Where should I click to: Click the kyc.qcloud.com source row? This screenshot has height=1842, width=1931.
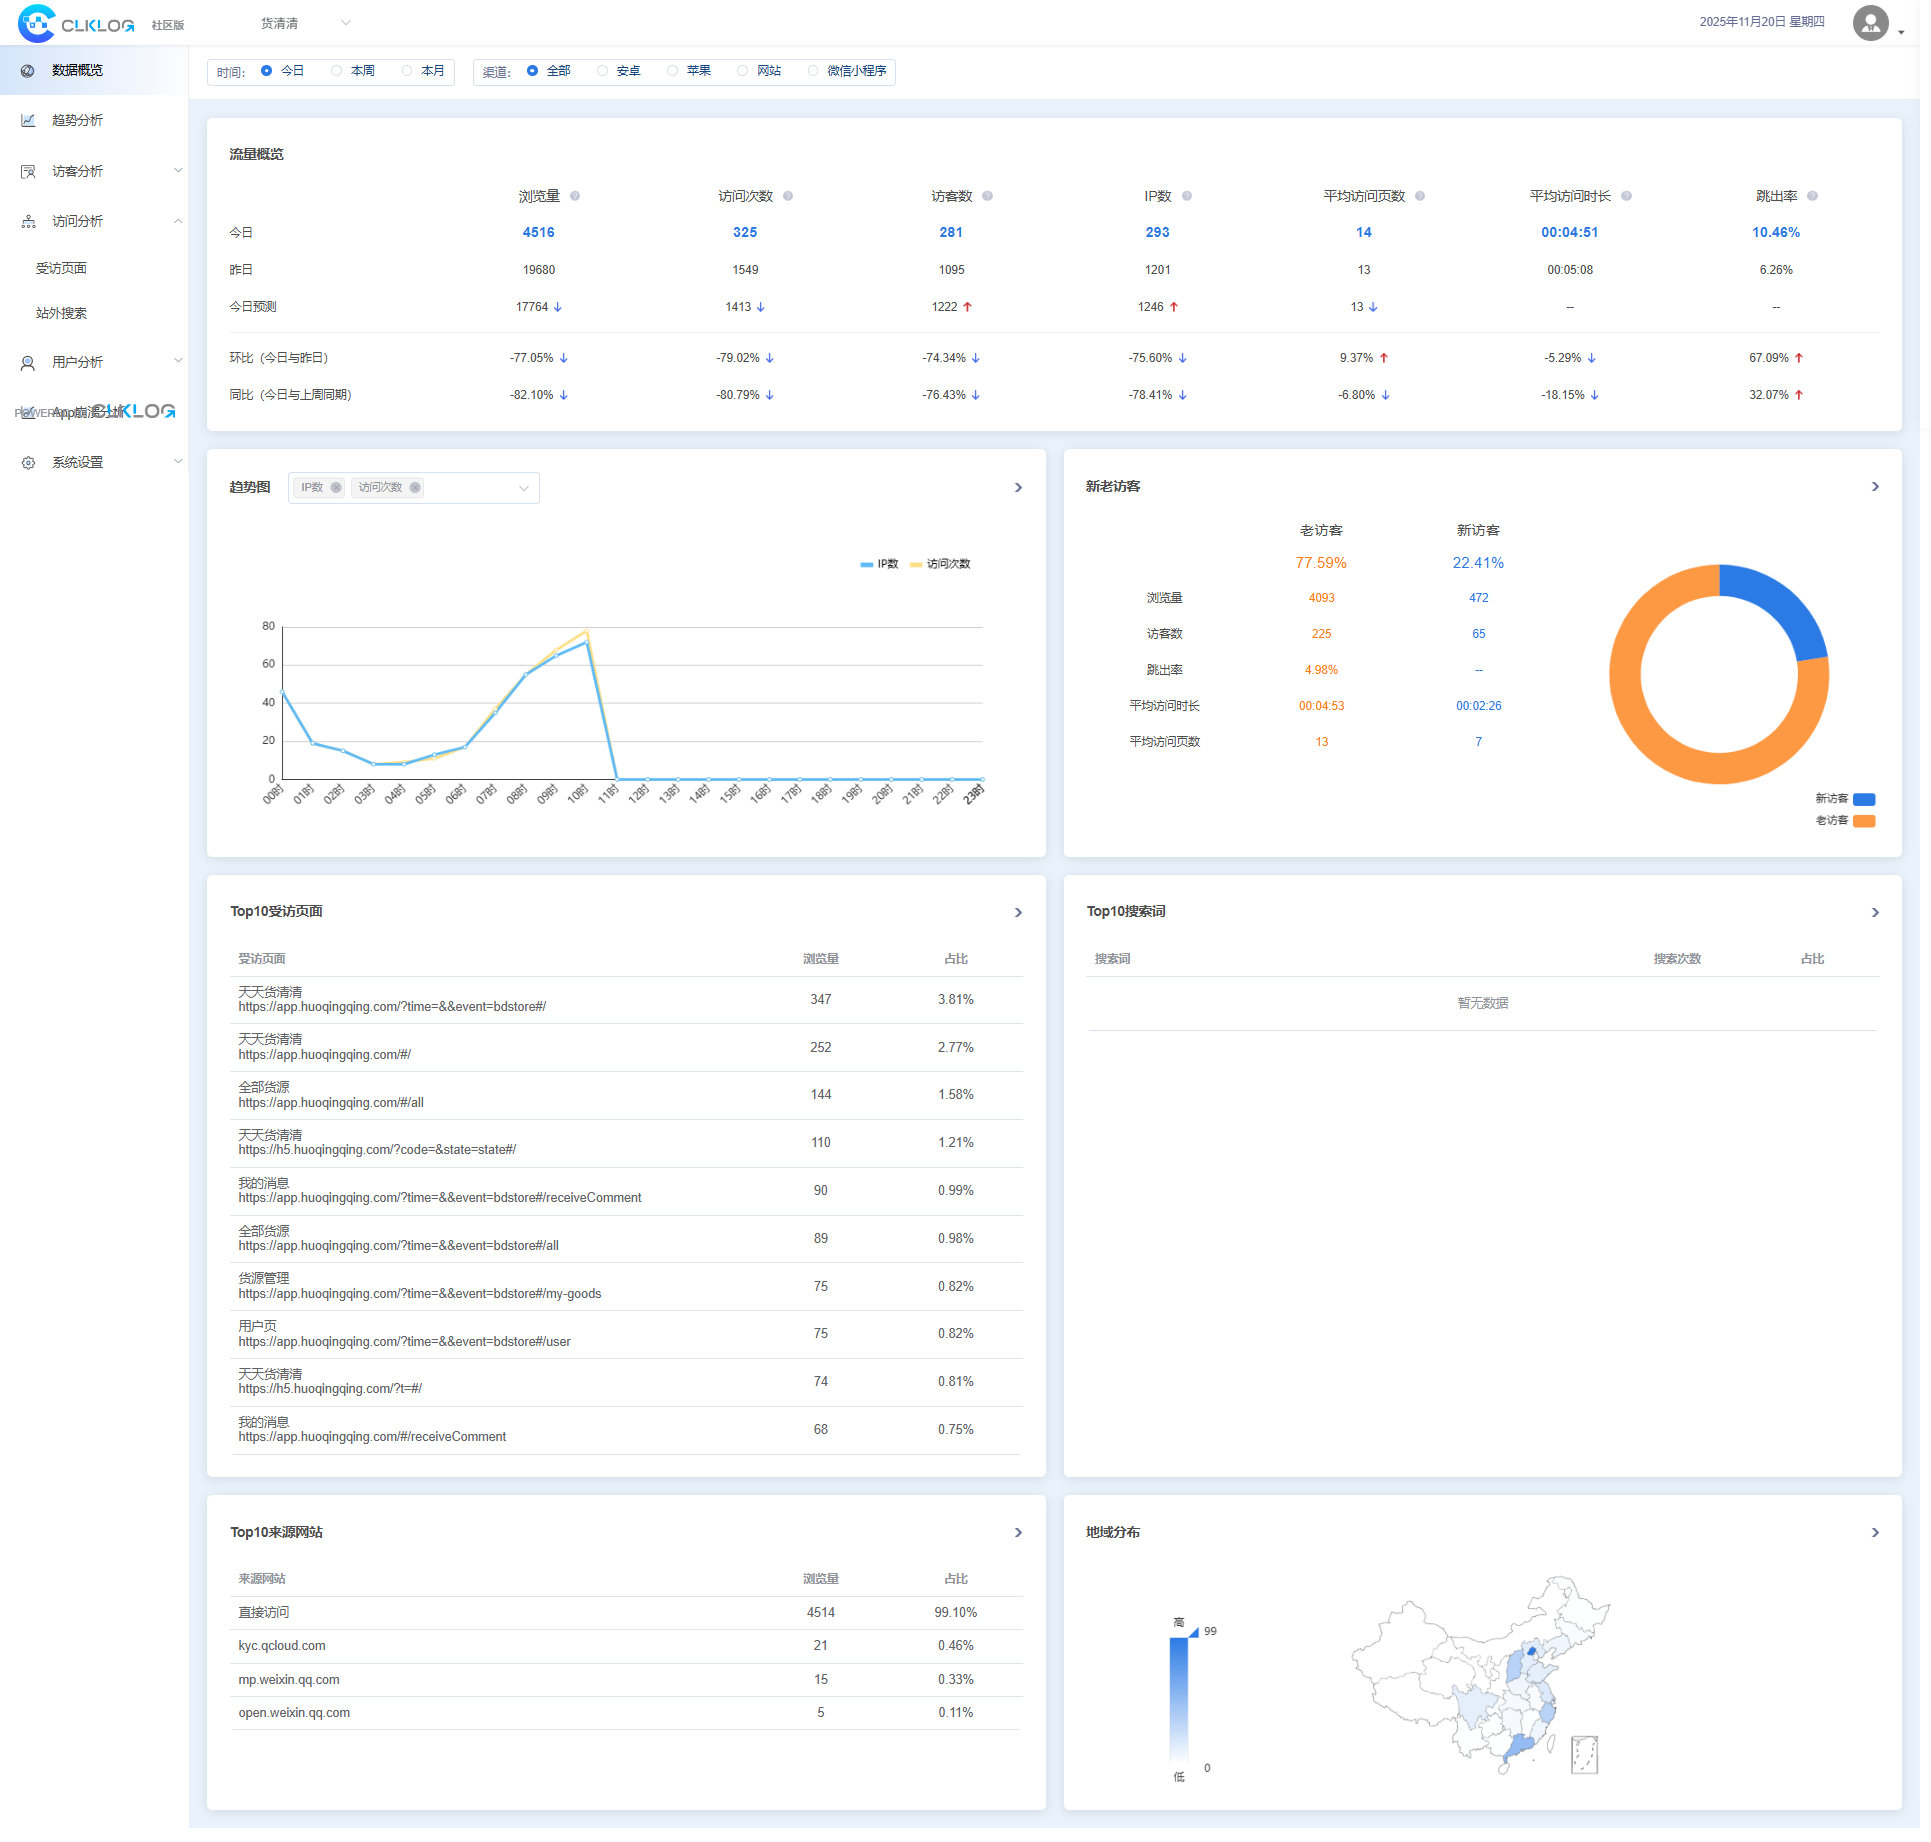click(282, 1646)
